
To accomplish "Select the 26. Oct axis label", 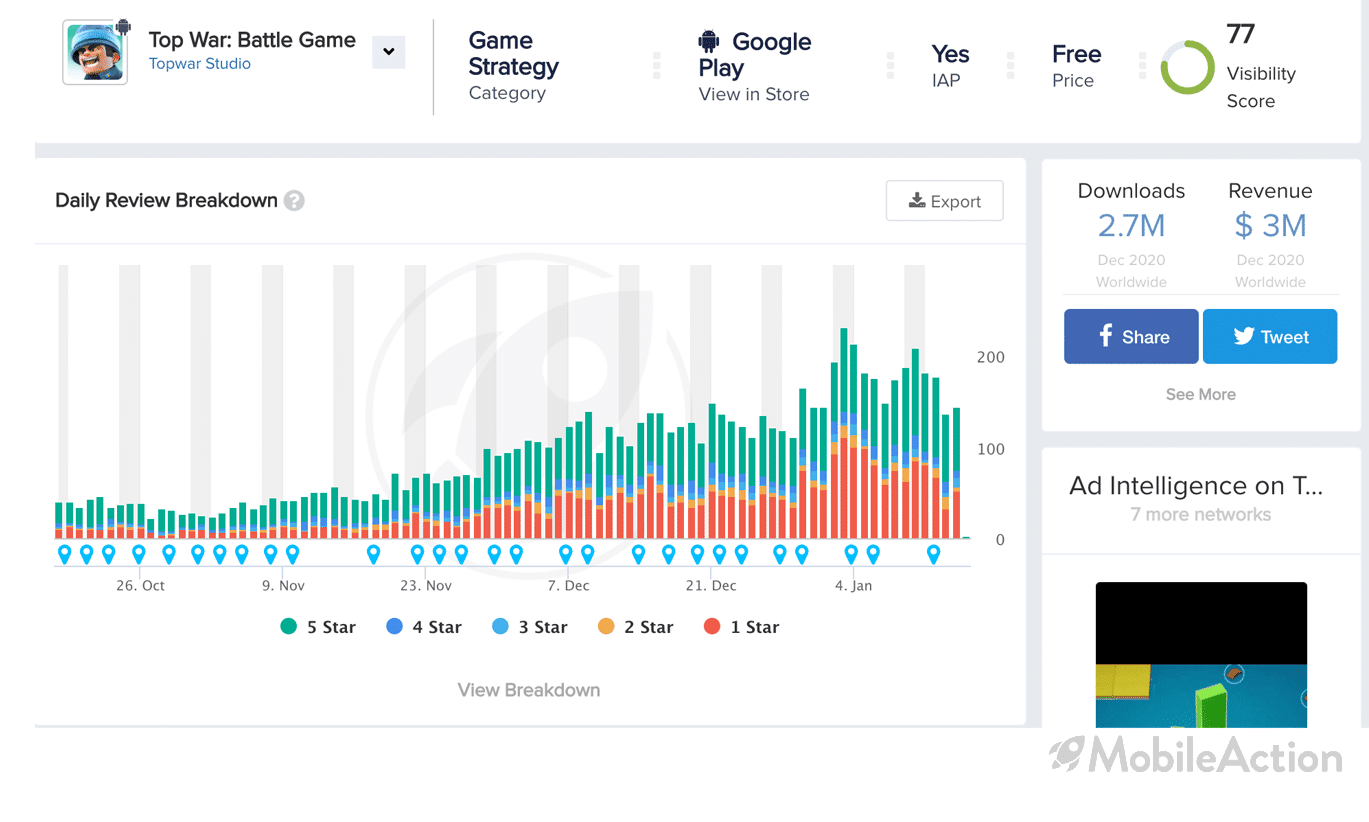I will click(140, 585).
